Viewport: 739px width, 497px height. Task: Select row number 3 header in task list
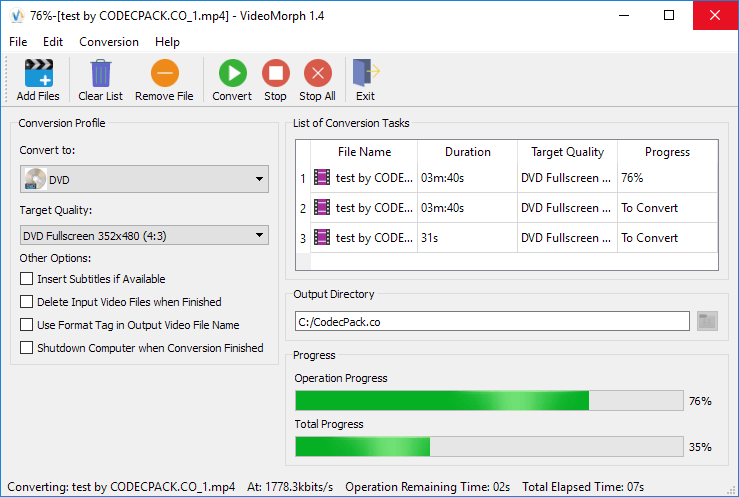303,238
